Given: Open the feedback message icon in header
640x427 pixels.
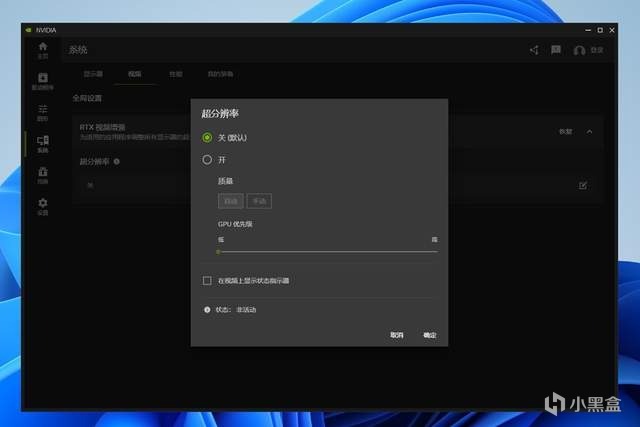Looking at the screenshot, I should [x=556, y=50].
